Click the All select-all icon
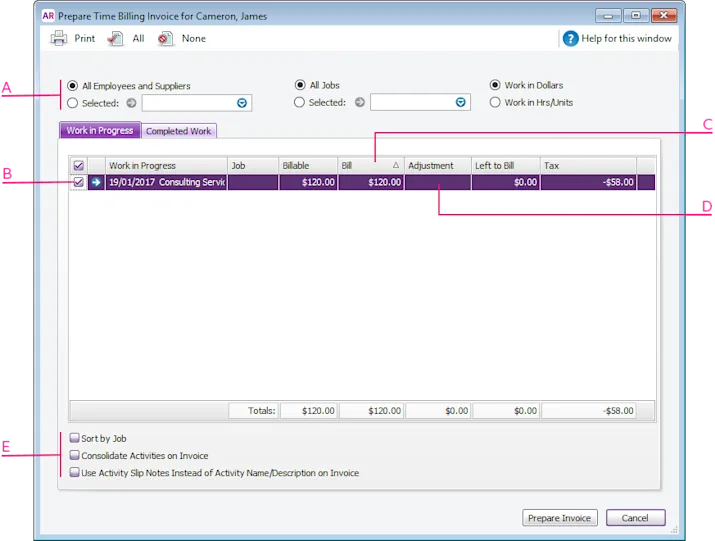 pos(115,38)
